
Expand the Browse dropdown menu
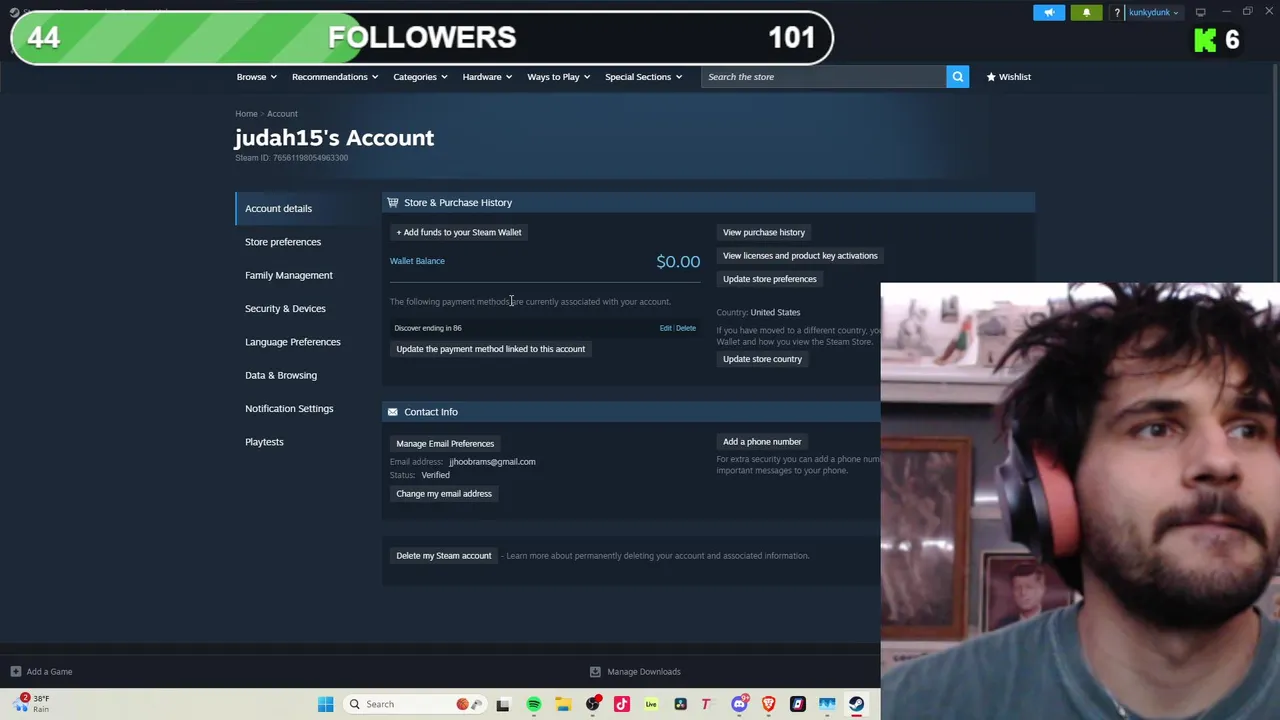point(256,77)
